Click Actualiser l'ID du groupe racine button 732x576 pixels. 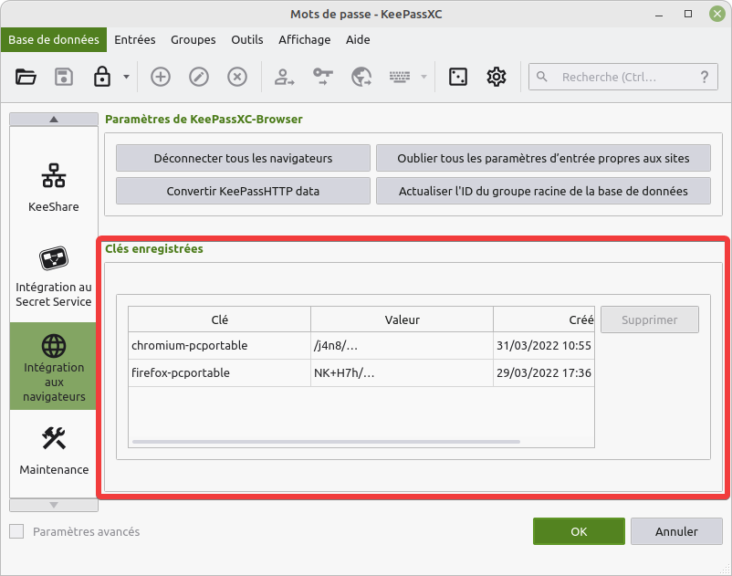tap(543, 191)
